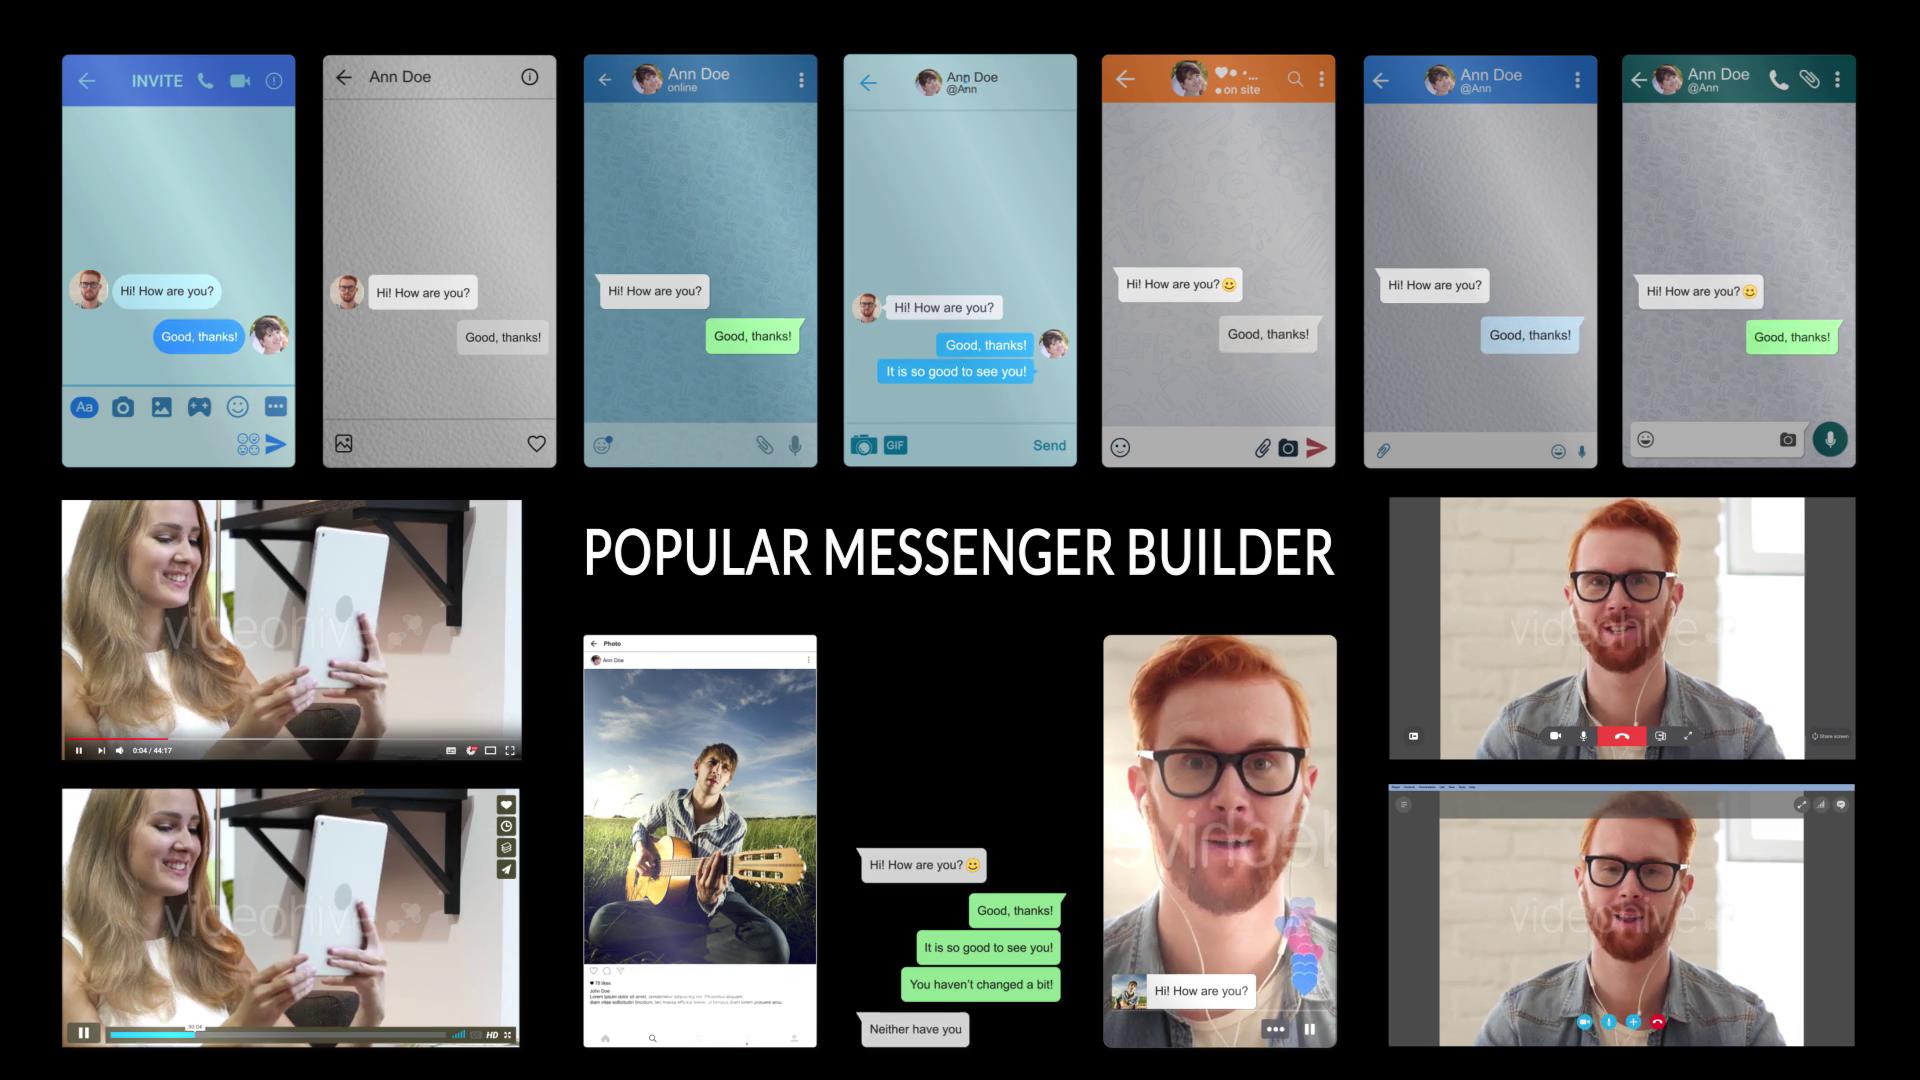The image size is (1920, 1080).
Task: Open INVITE screen messenger tab
Action: pos(156,79)
